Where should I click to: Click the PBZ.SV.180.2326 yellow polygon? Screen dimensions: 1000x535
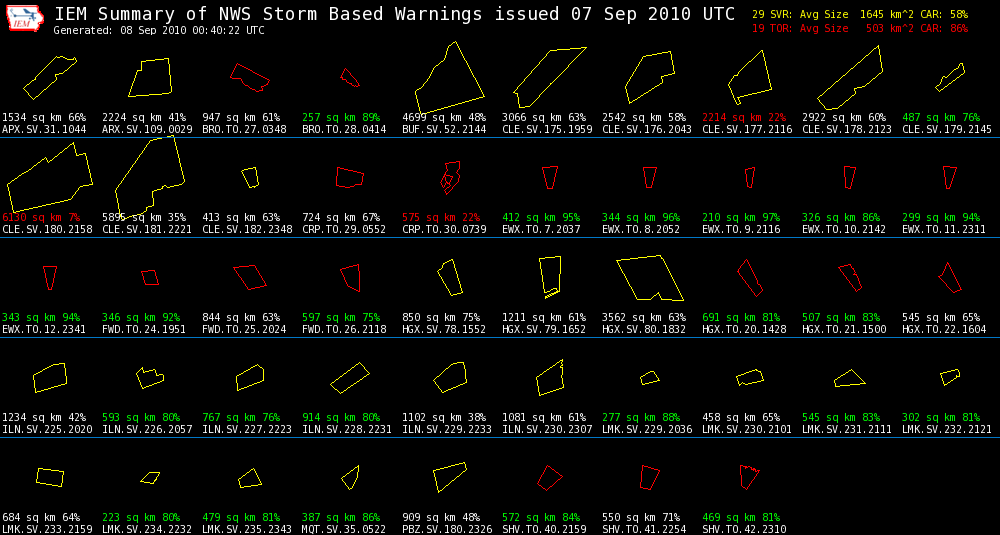(450, 477)
